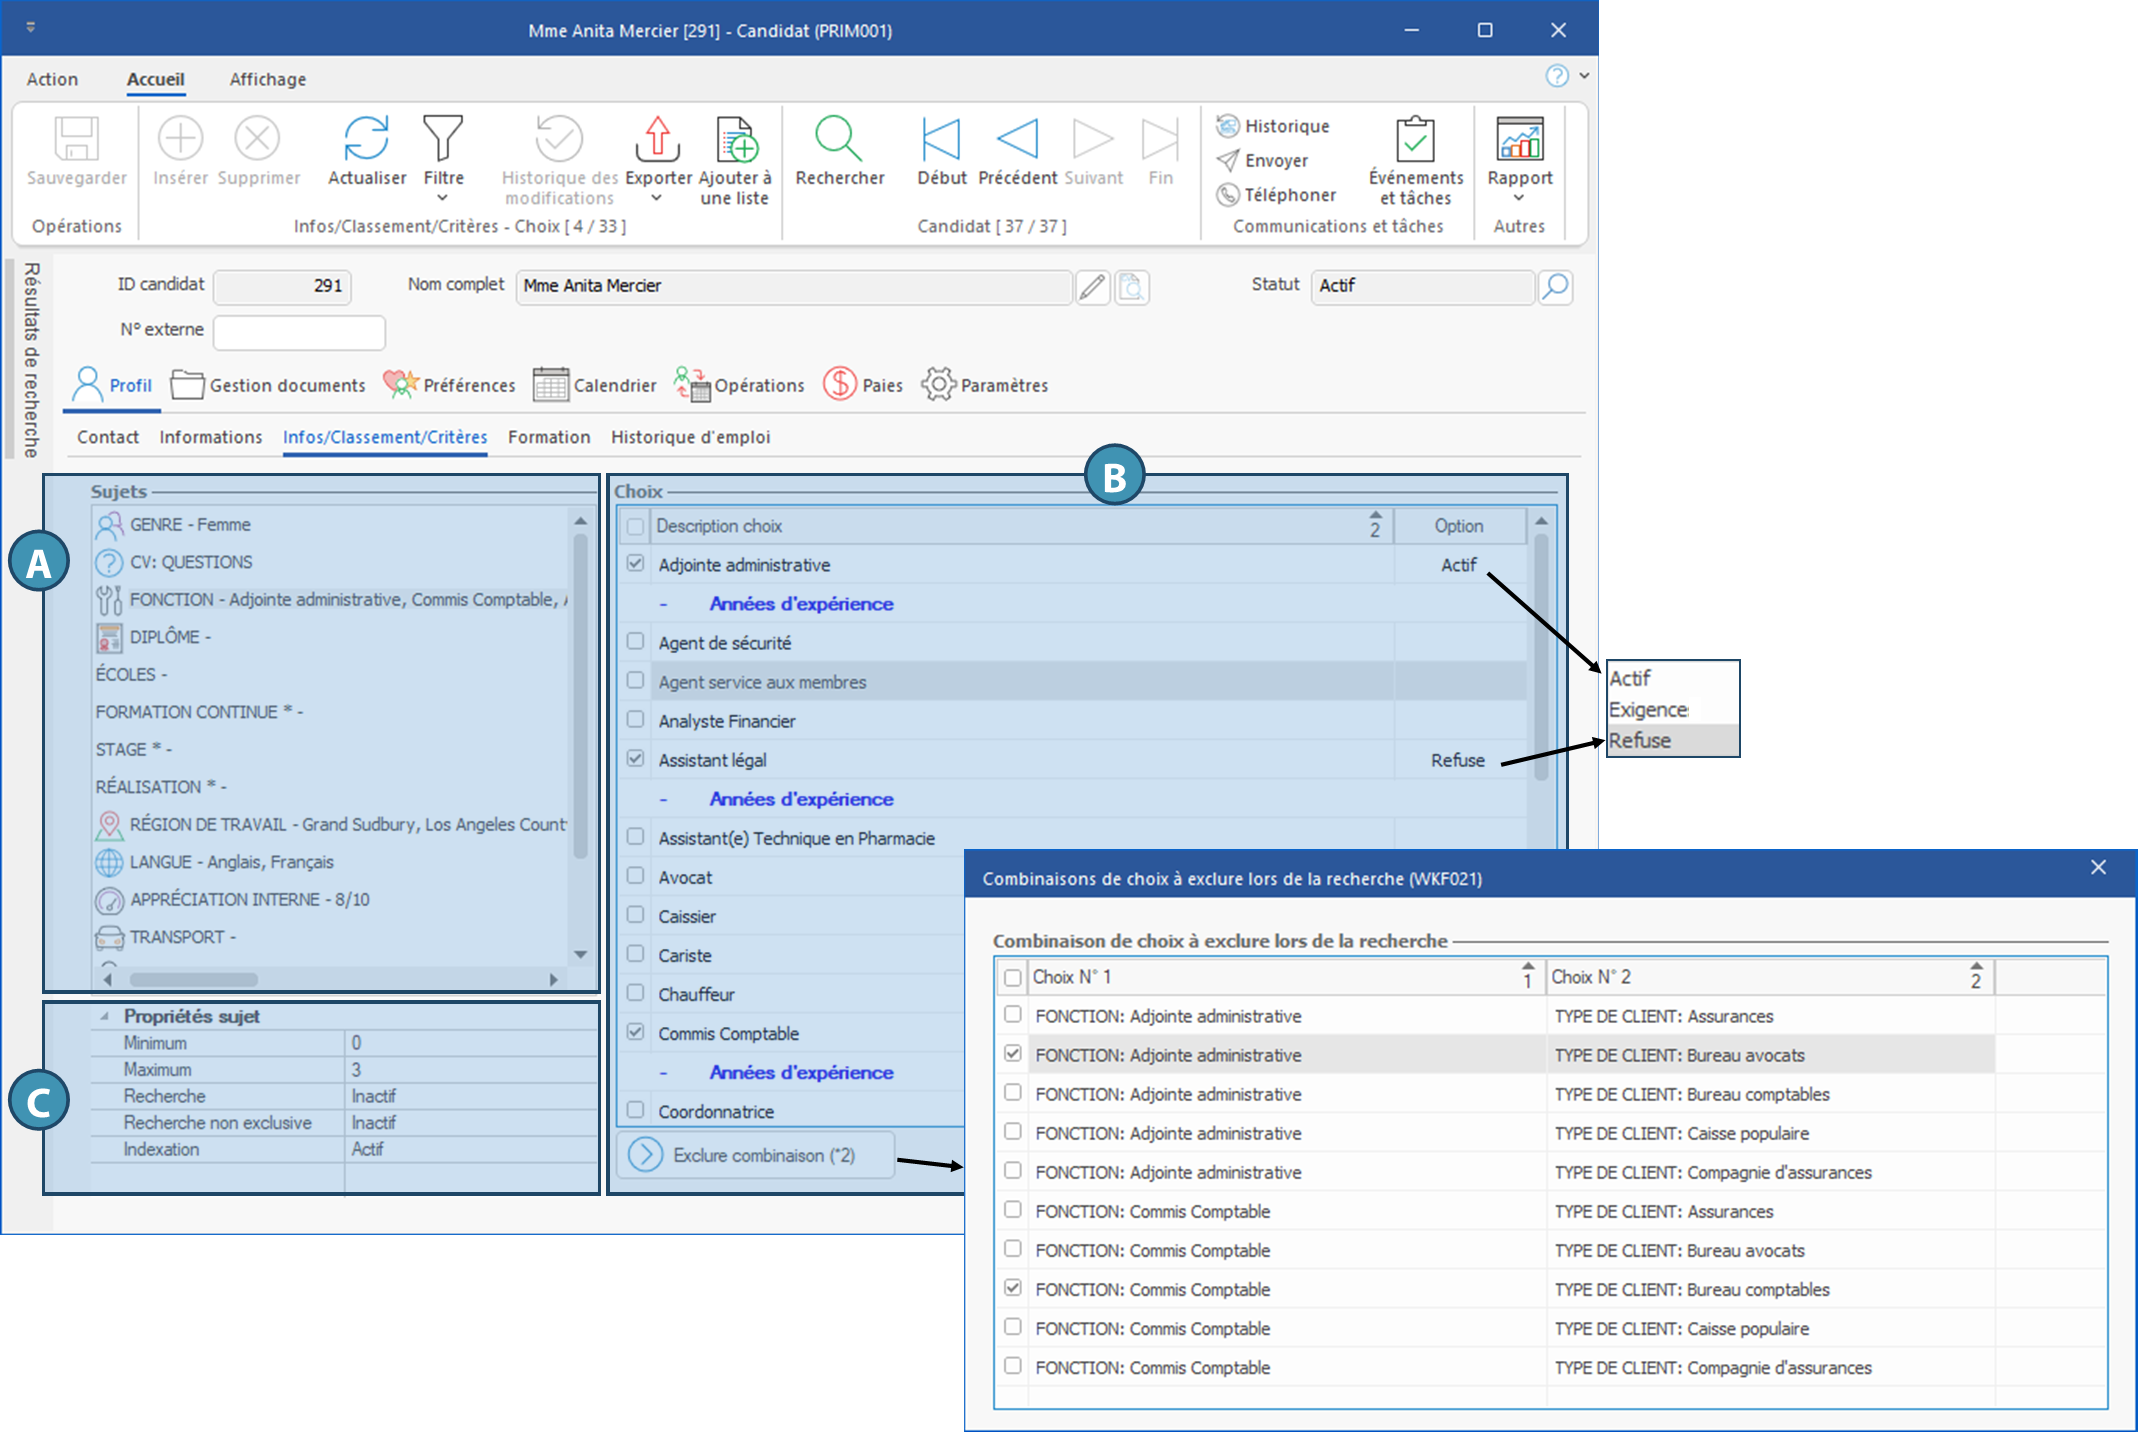
Task: Go to Début first candidate icon
Action: 940,139
